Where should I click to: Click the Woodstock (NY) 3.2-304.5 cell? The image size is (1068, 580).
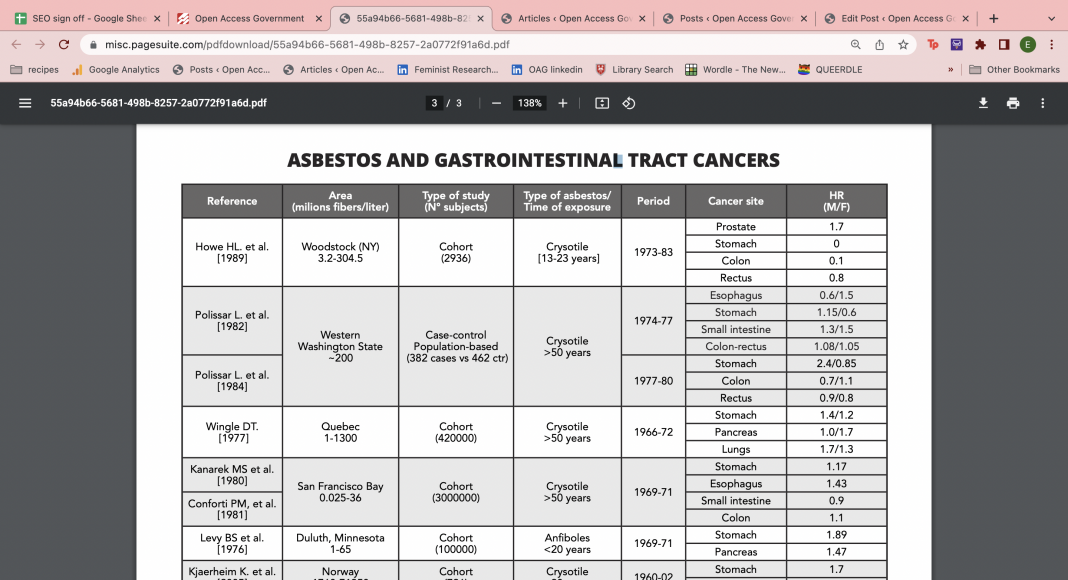(341, 252)
